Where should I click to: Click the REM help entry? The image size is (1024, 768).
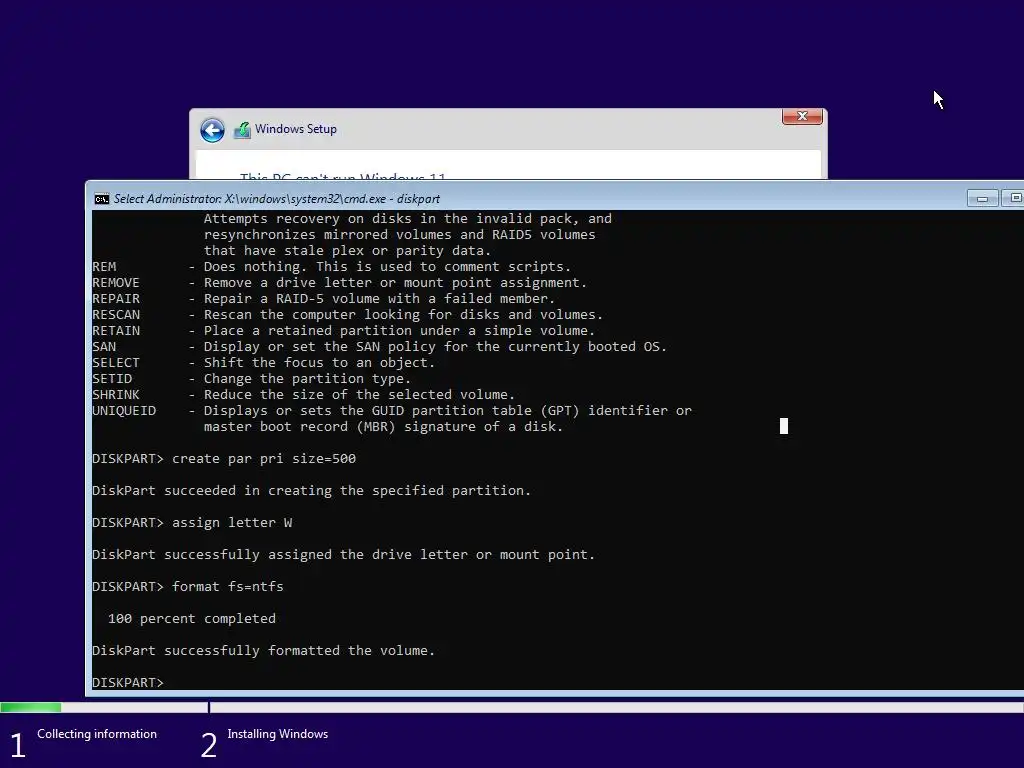point(332,266)
